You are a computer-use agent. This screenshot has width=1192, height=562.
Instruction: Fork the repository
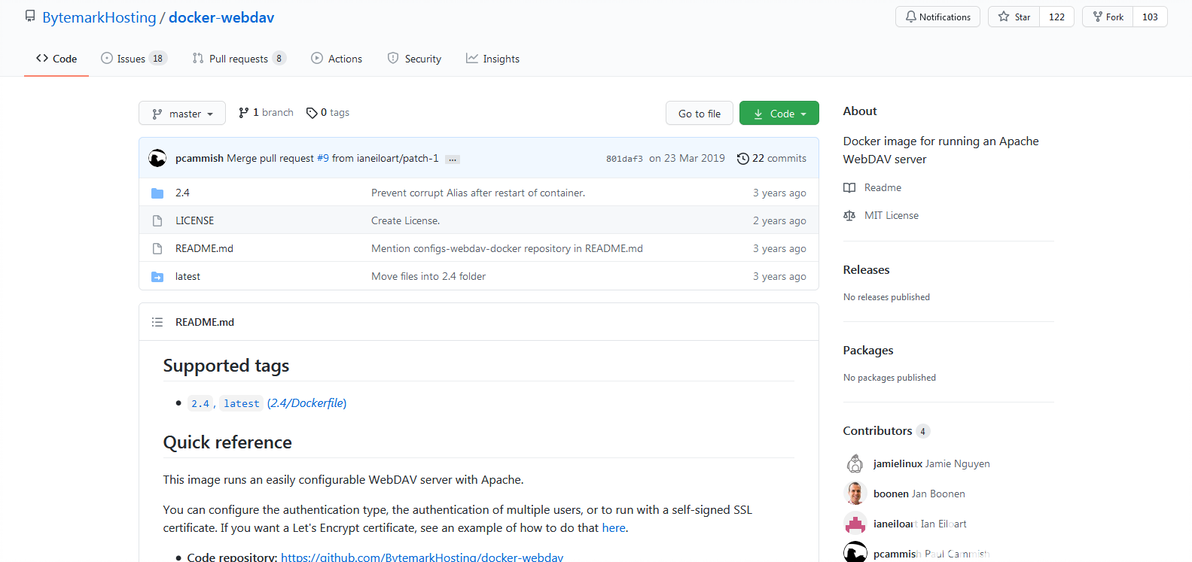[1109, 17]
